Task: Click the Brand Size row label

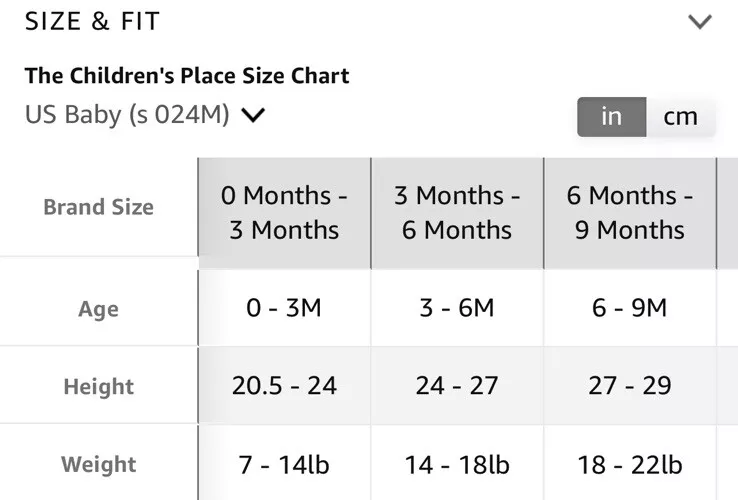Action: (x=99, y=207)
